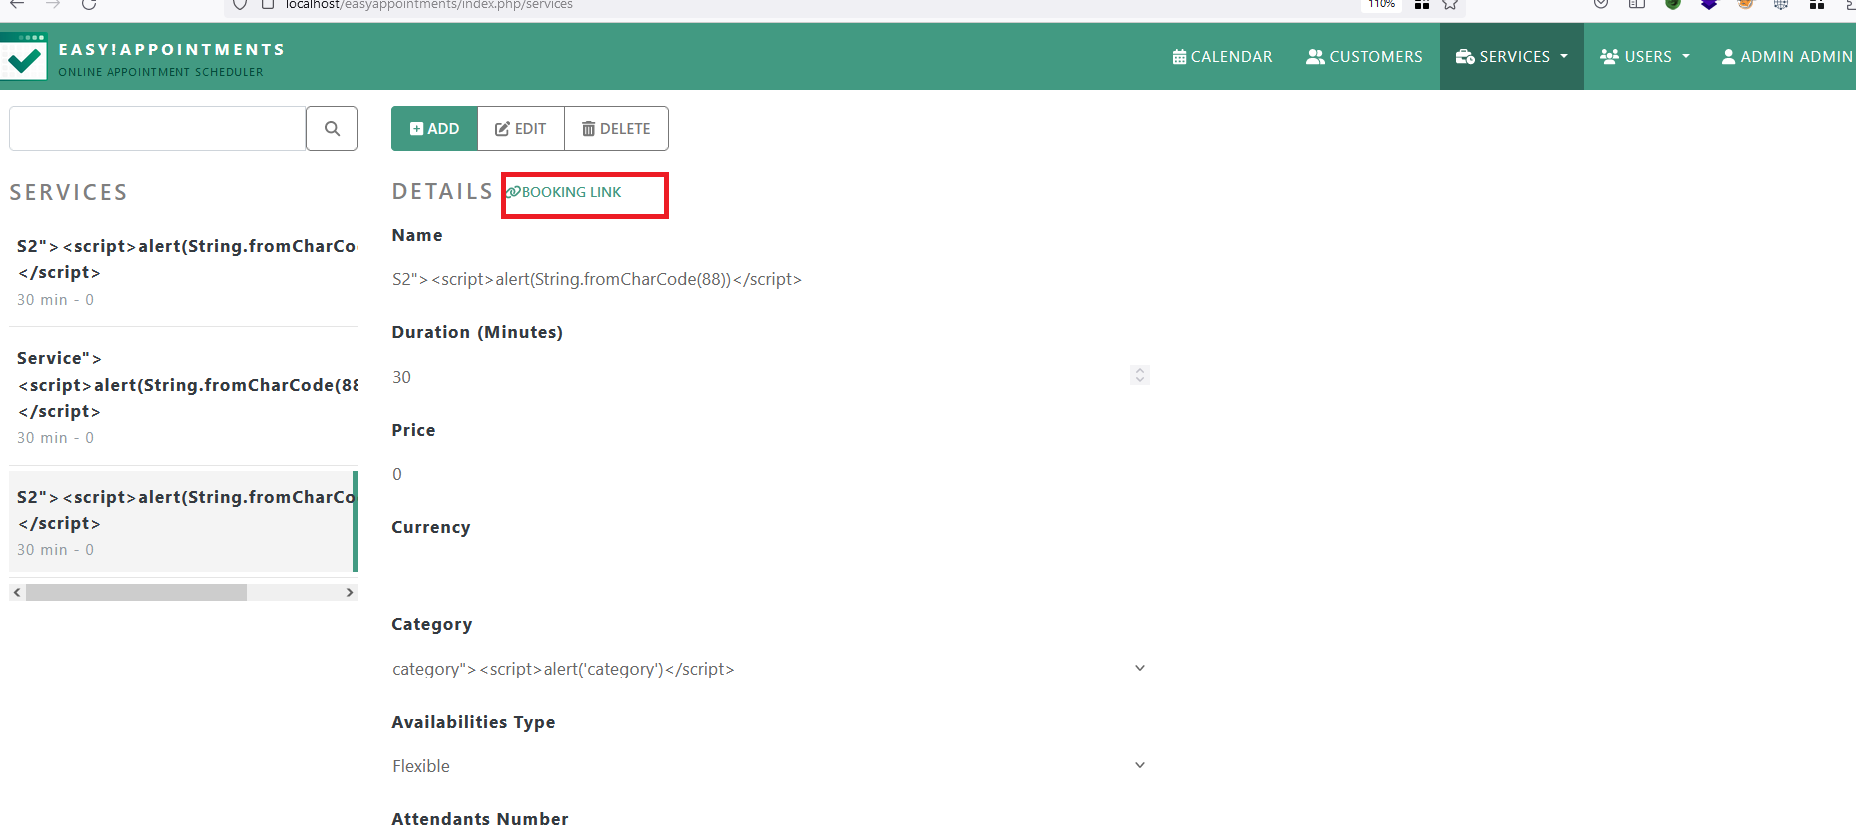This screenshot has height=836, width=1856.
Task: Click the 'Attendants Number' label
Action: click(x=480, y=819)
